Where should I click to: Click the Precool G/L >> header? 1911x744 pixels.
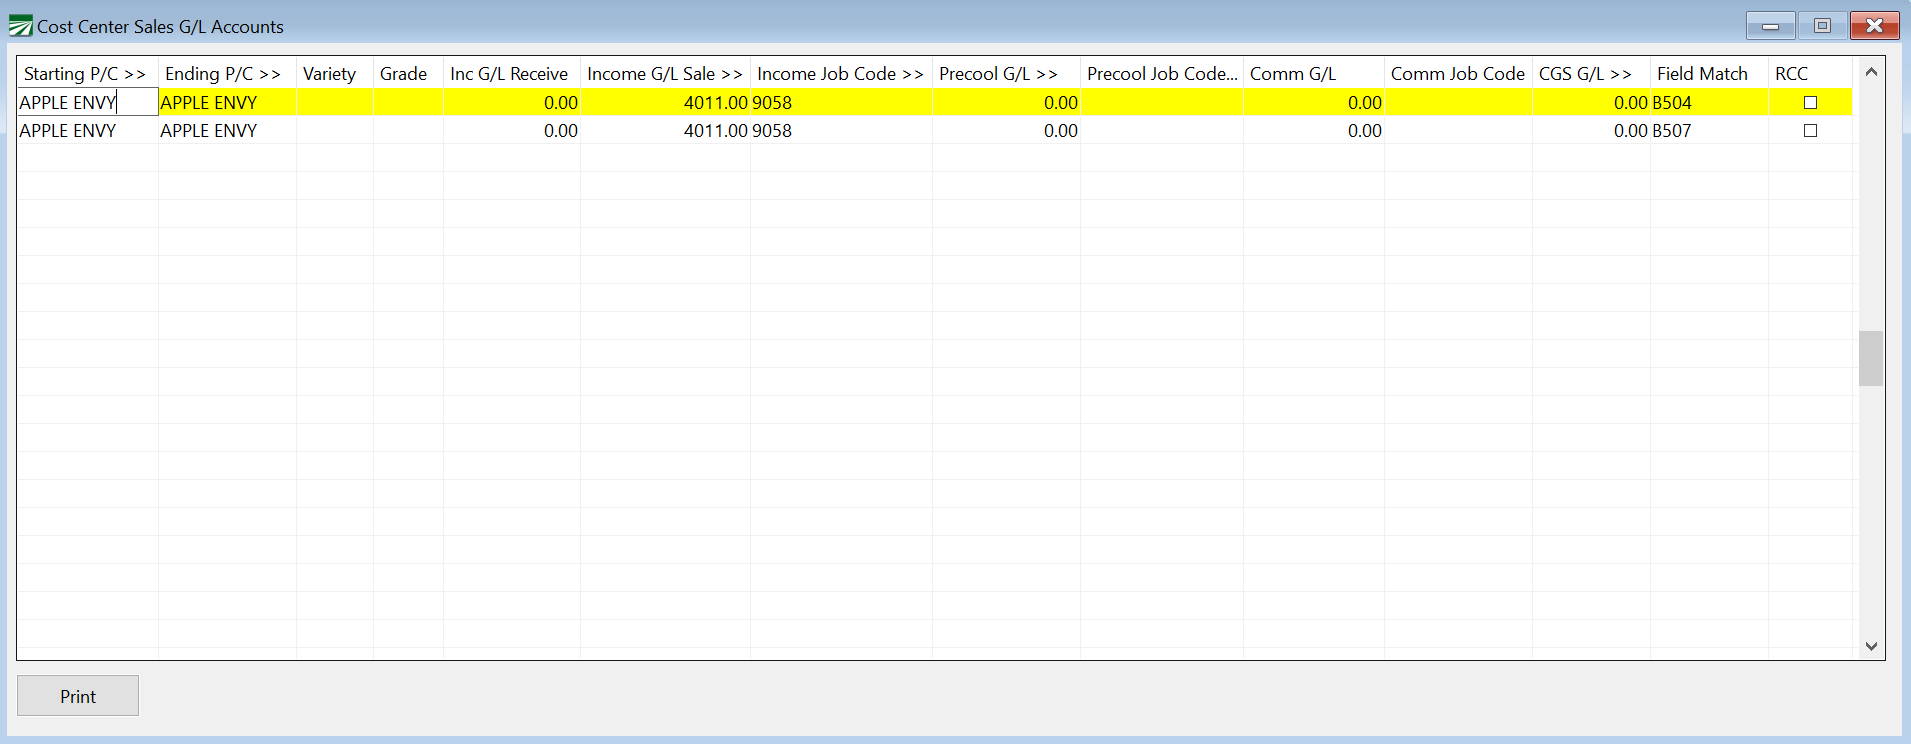click(x=1006, y=73)
